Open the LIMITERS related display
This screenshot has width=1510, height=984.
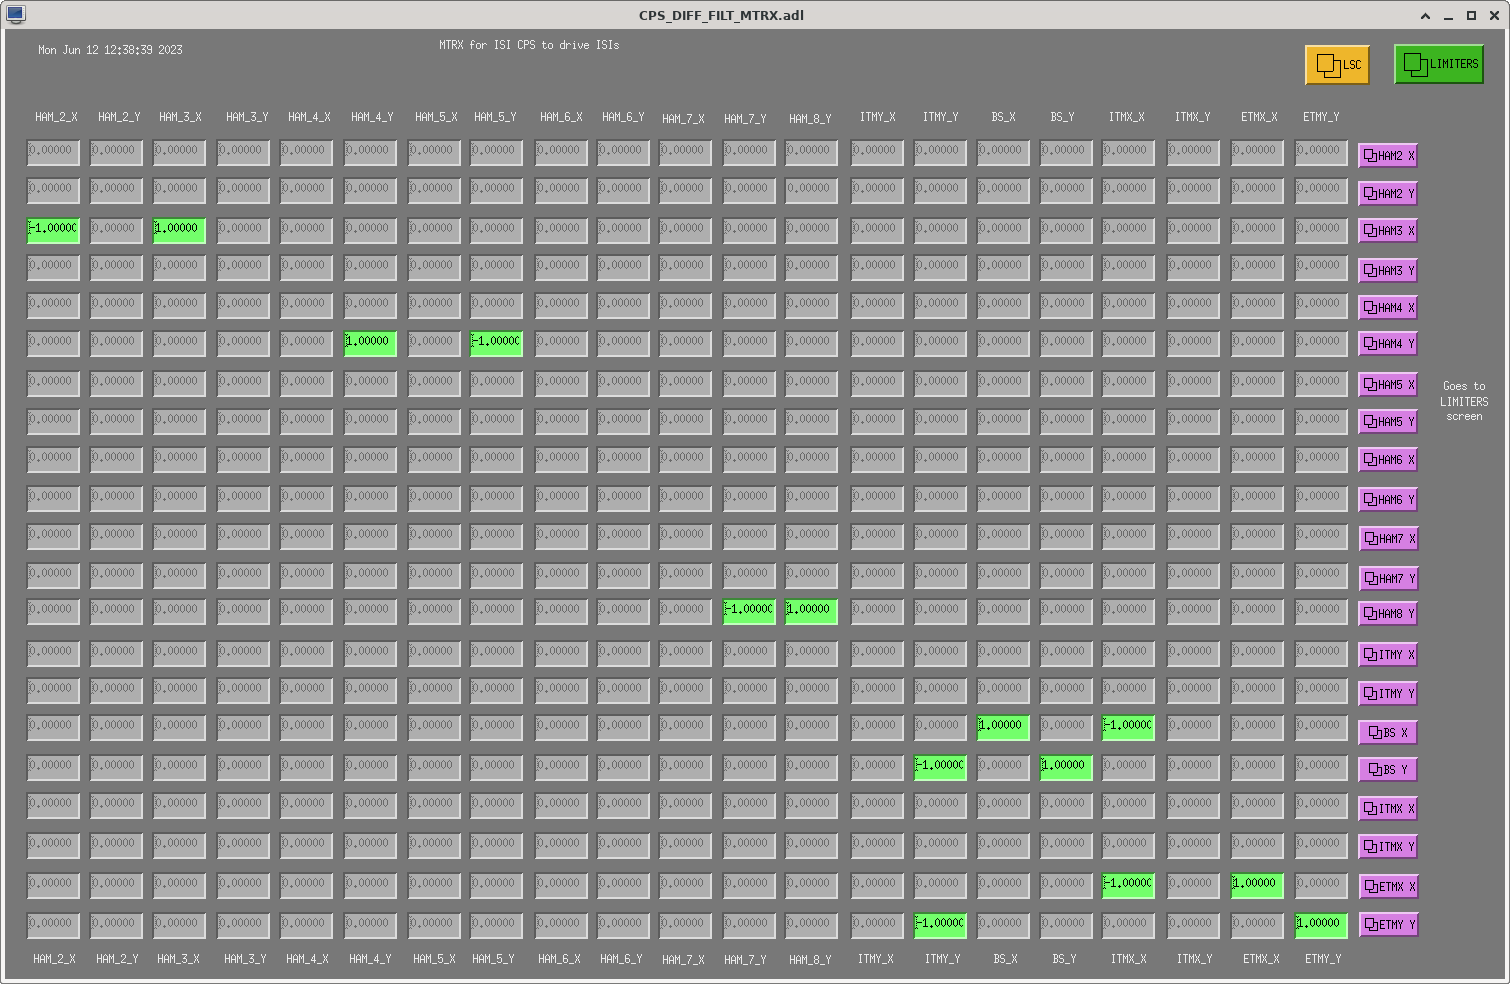[1439, 64]
